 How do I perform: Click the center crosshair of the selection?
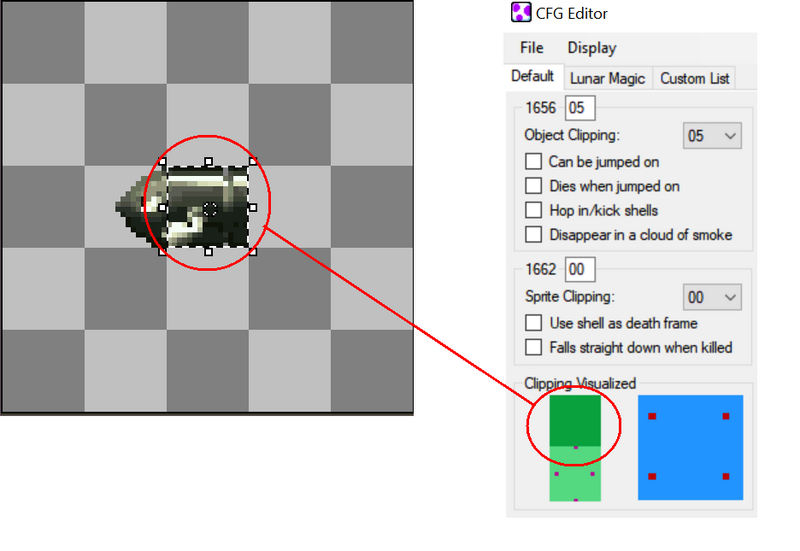pos(210,209)
